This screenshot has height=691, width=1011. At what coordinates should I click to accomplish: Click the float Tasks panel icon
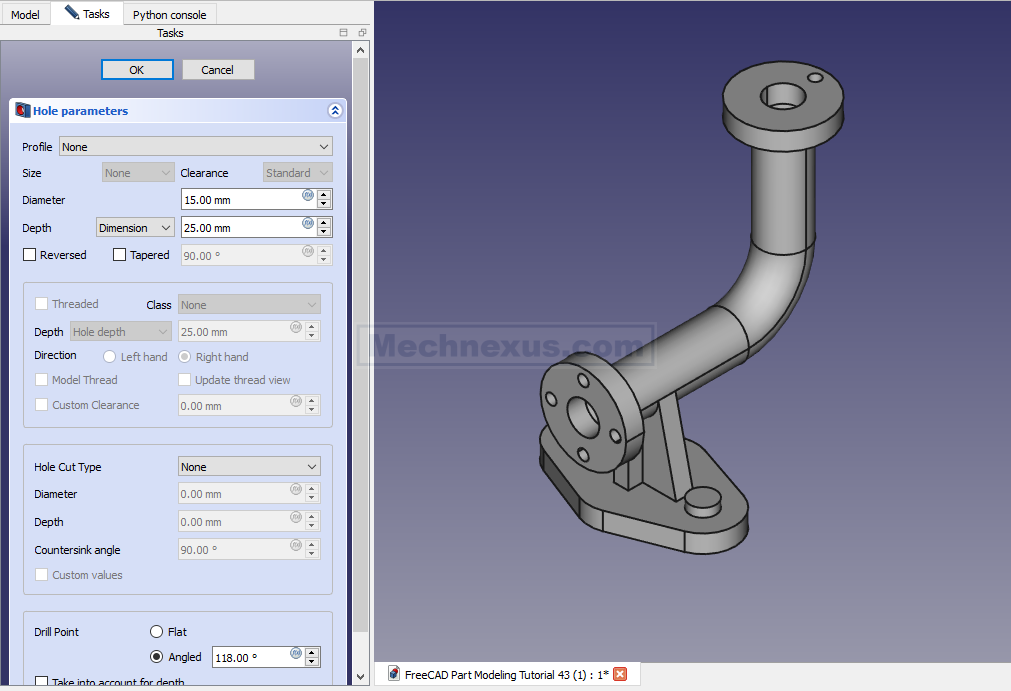(362, 33)
